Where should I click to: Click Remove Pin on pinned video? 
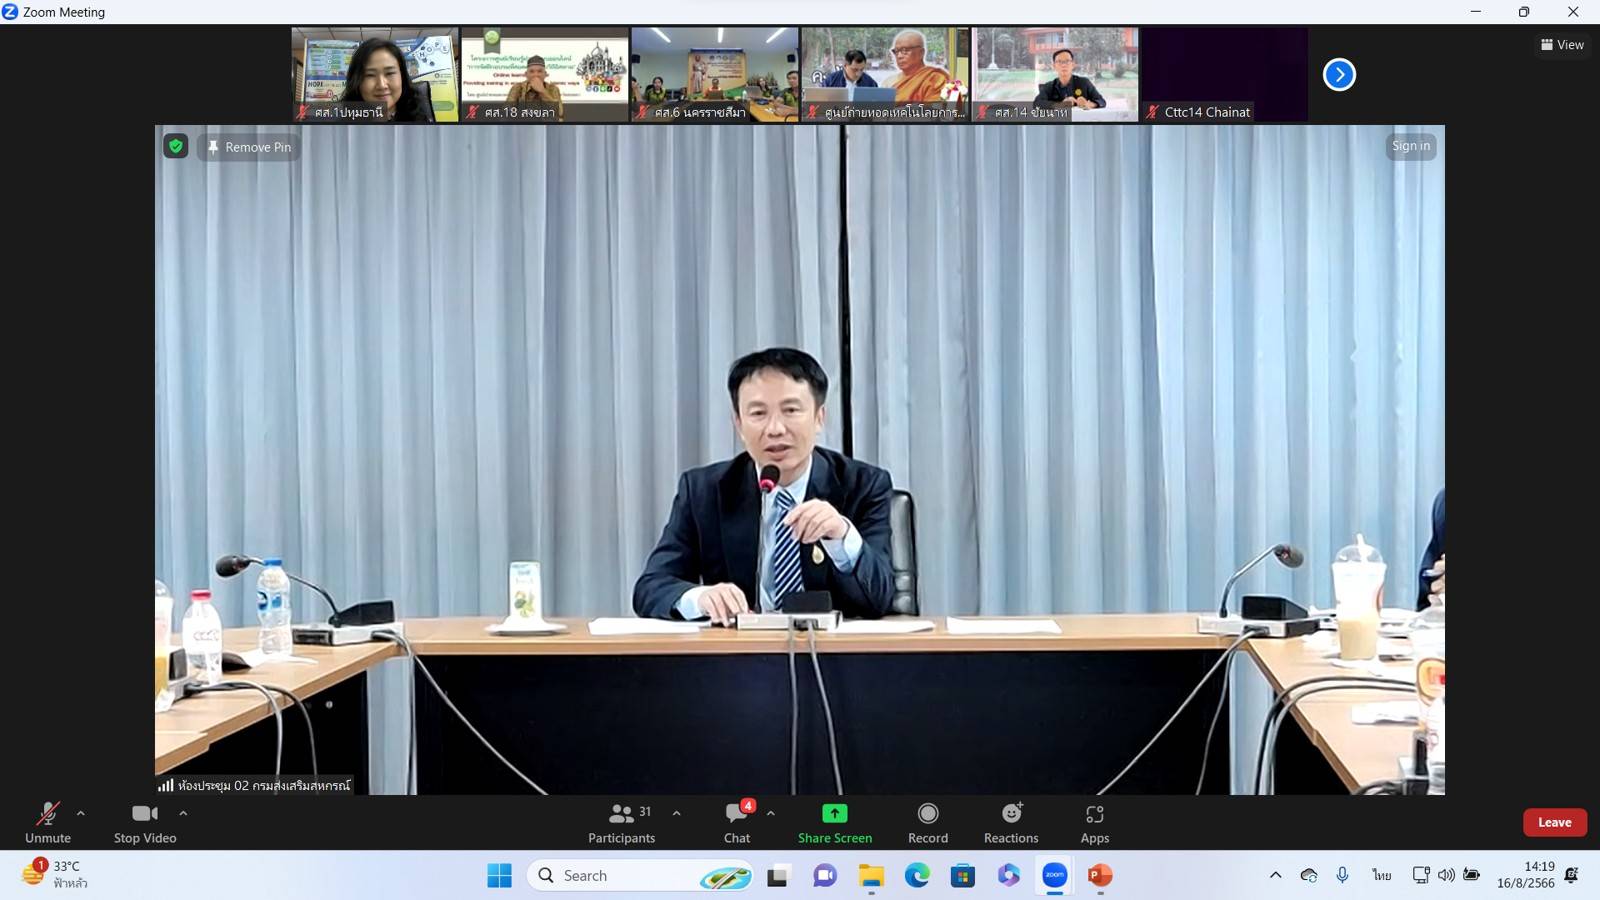click(249, 147)
